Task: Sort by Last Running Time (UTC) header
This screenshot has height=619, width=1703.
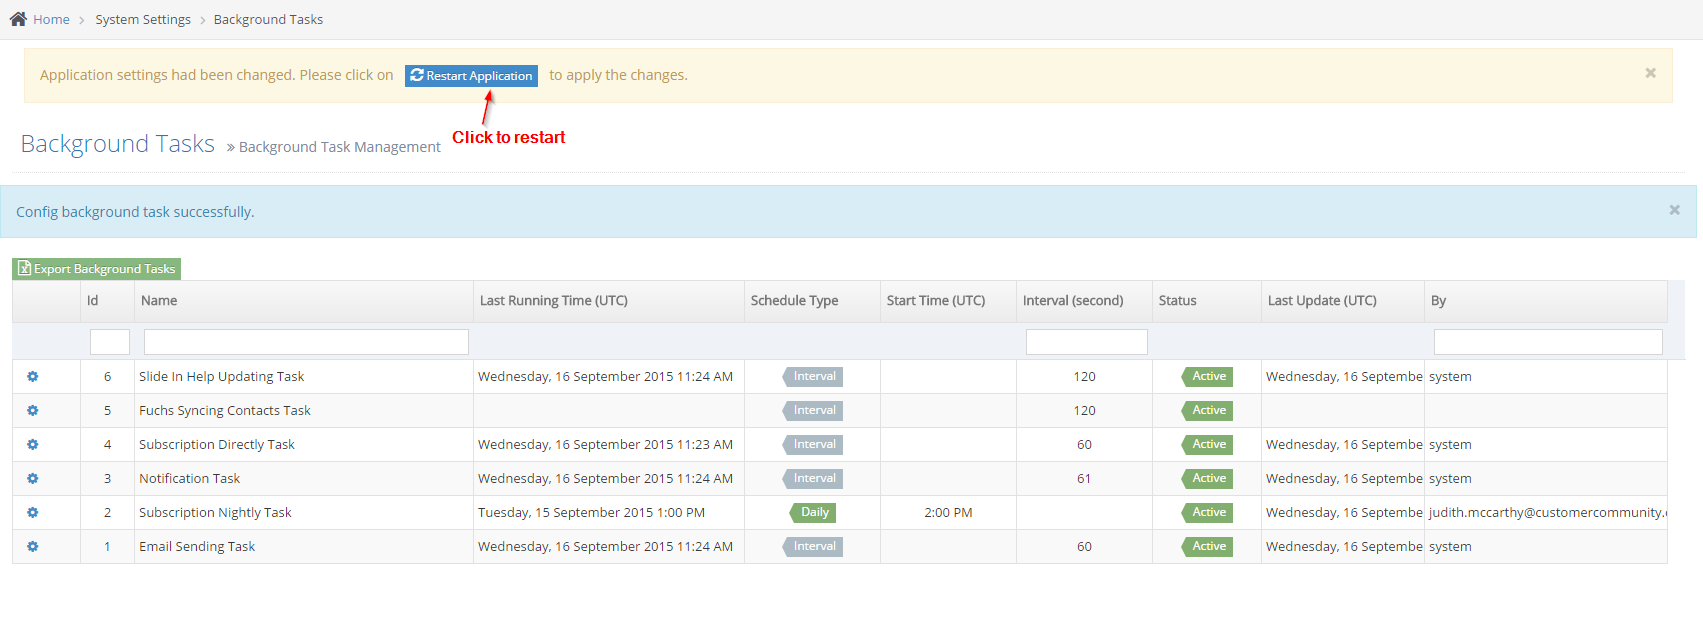Action: click(554, 301)
